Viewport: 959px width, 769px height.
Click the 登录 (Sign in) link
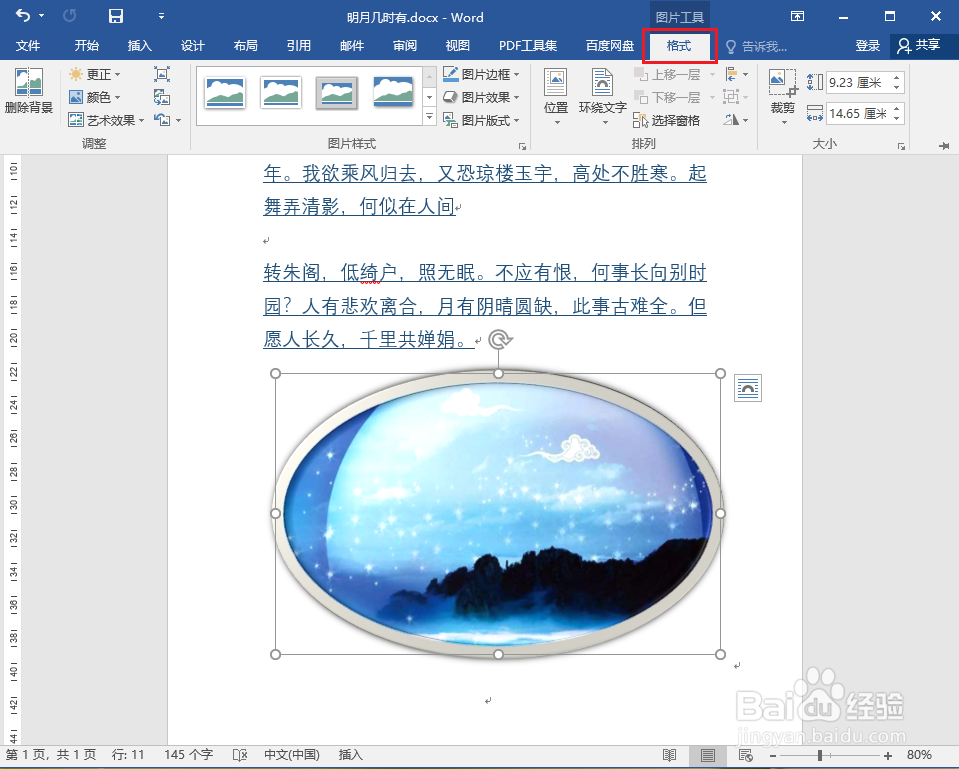pyautogui.click(x=866, y=45)
